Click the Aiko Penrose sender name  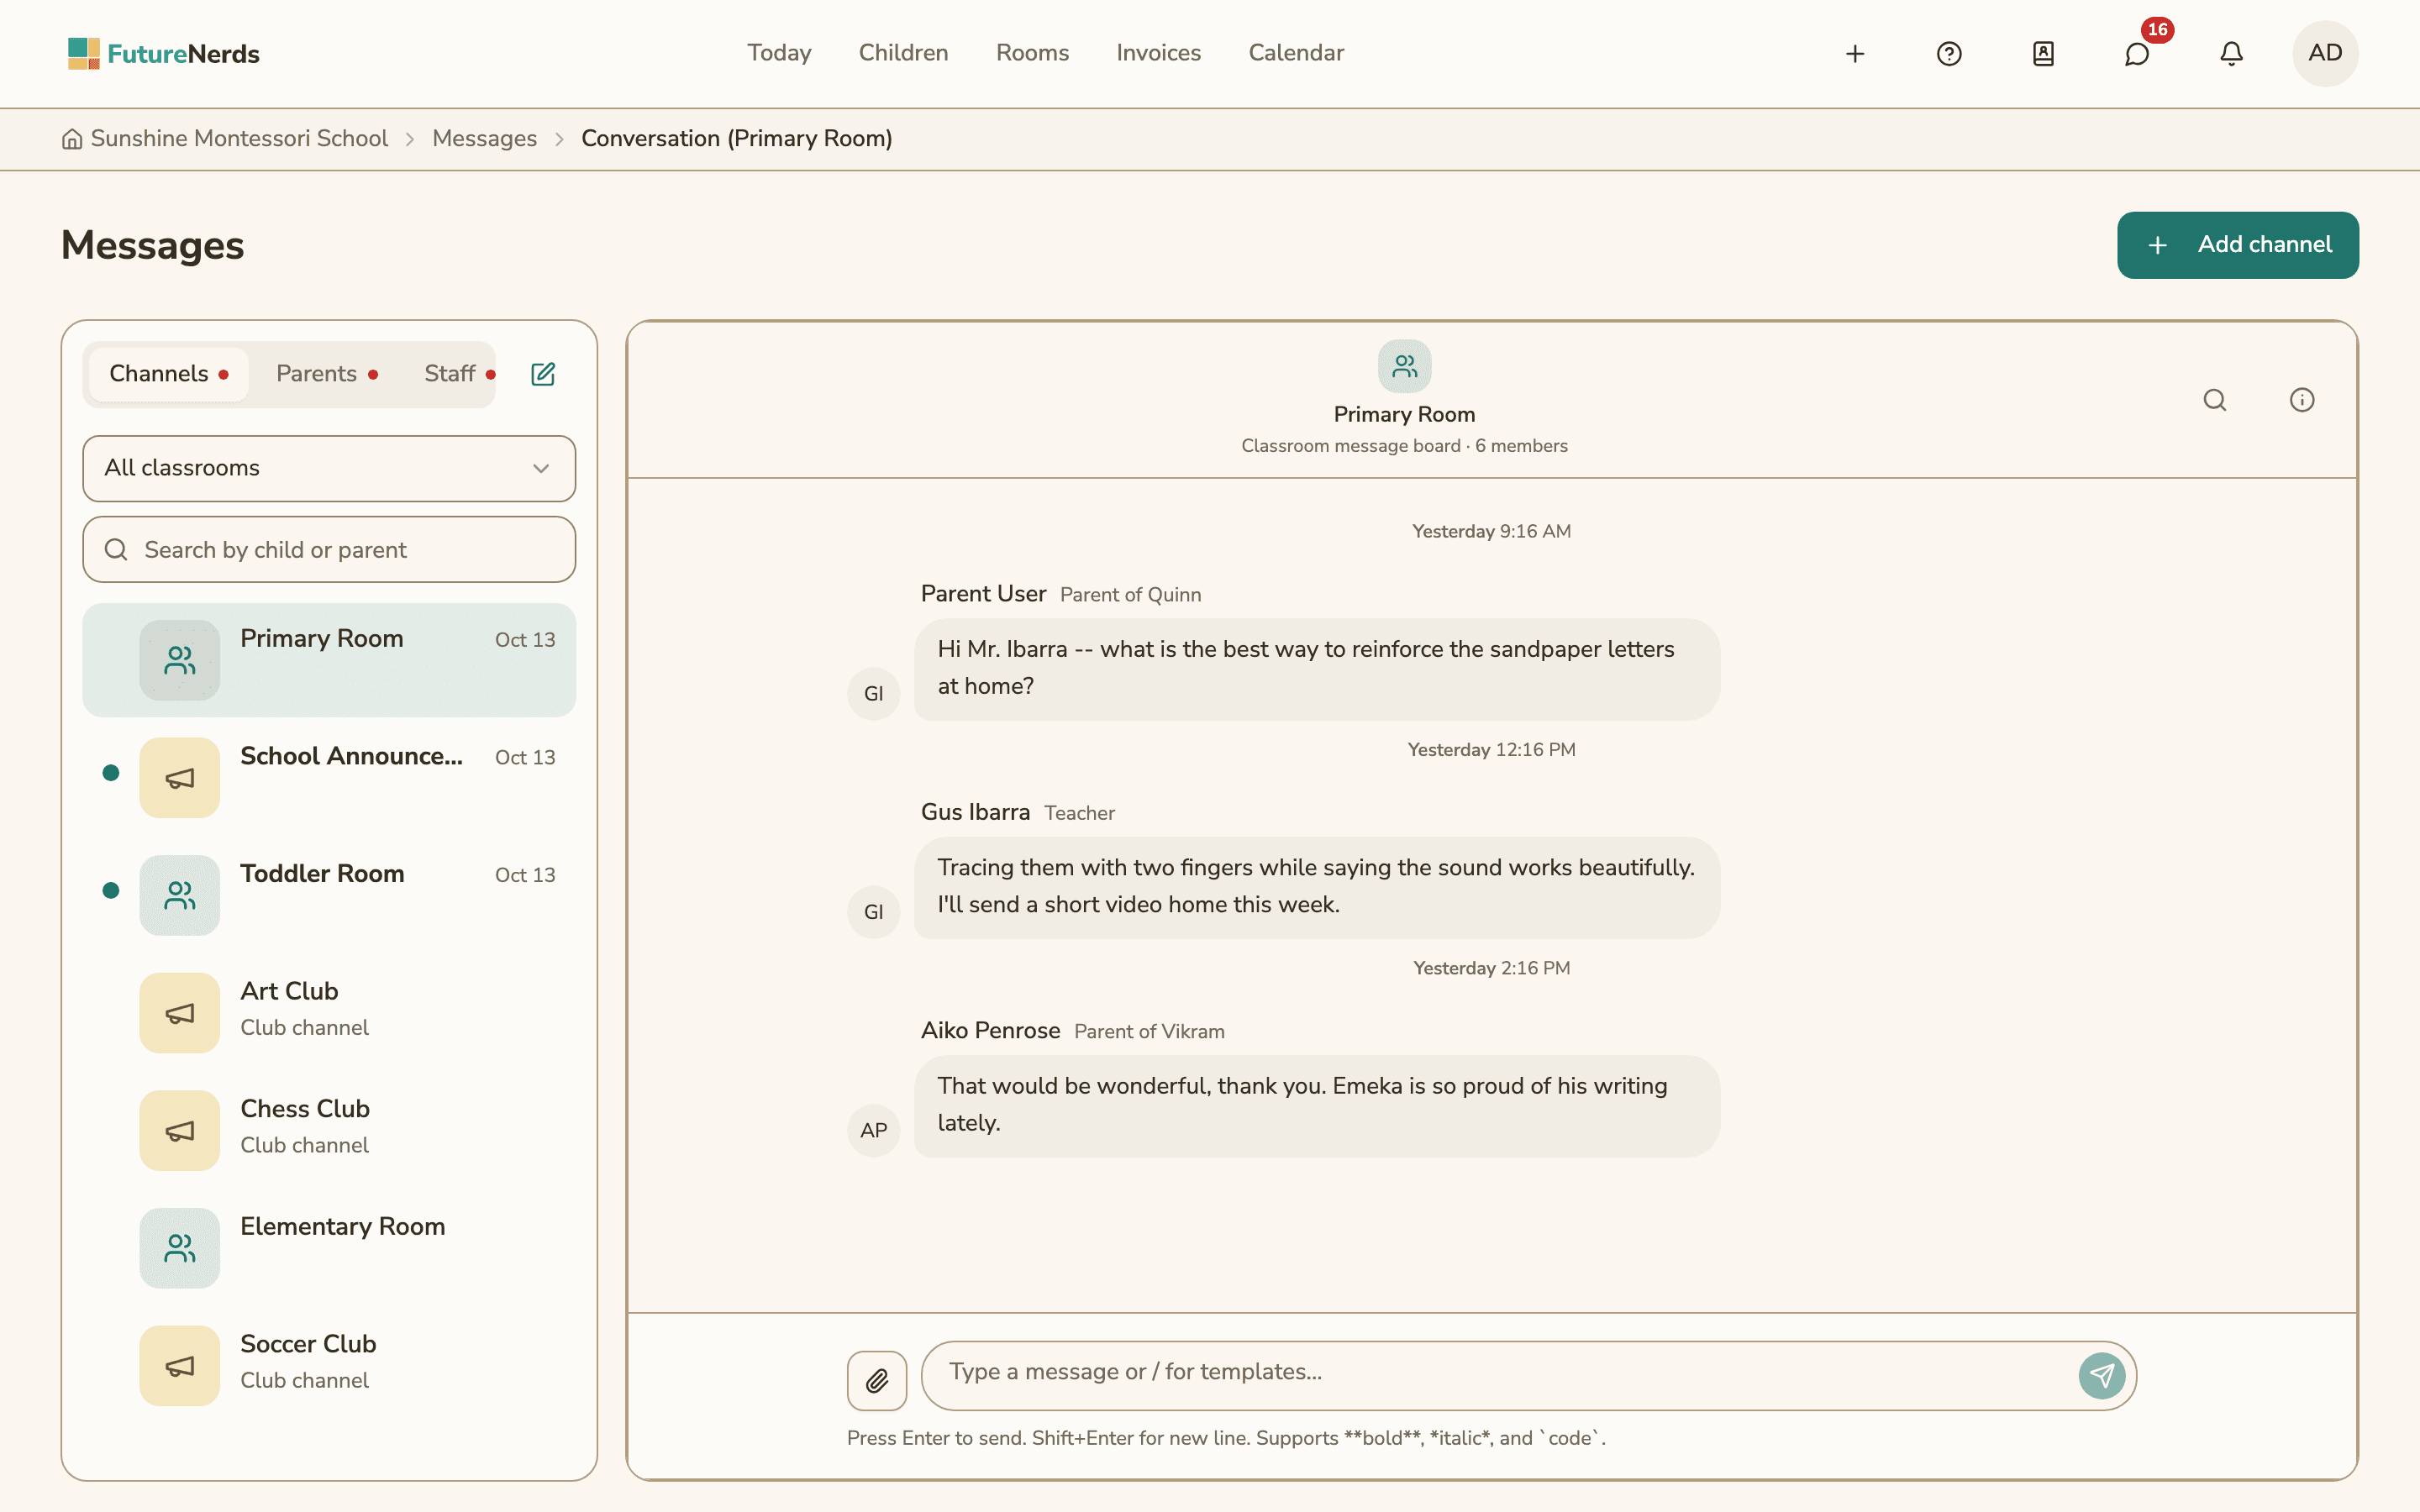pos(990,1030)
